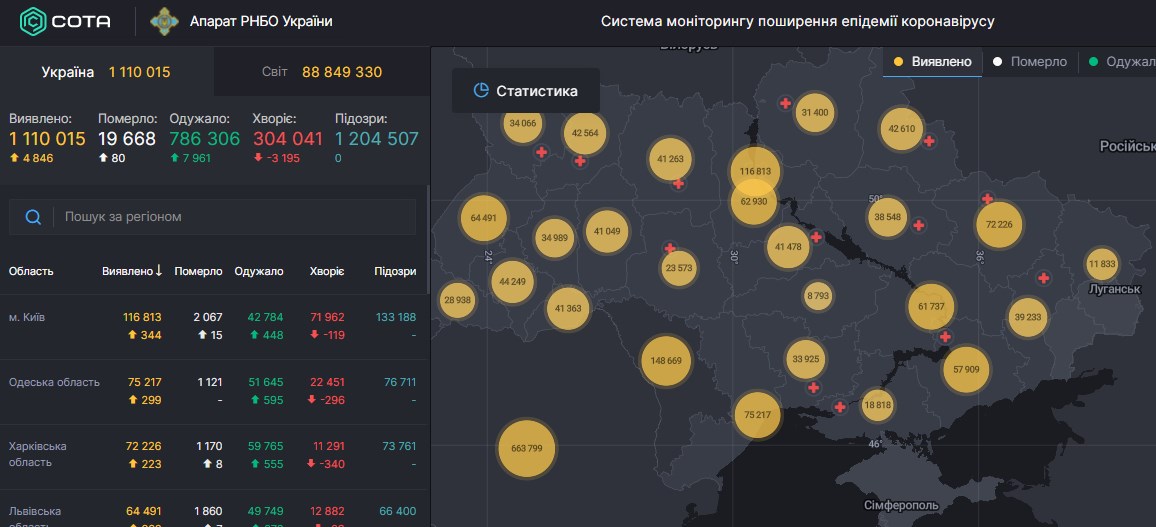Click the white dot beside Померло tab

pyautogui.click(x=997, y=62)
